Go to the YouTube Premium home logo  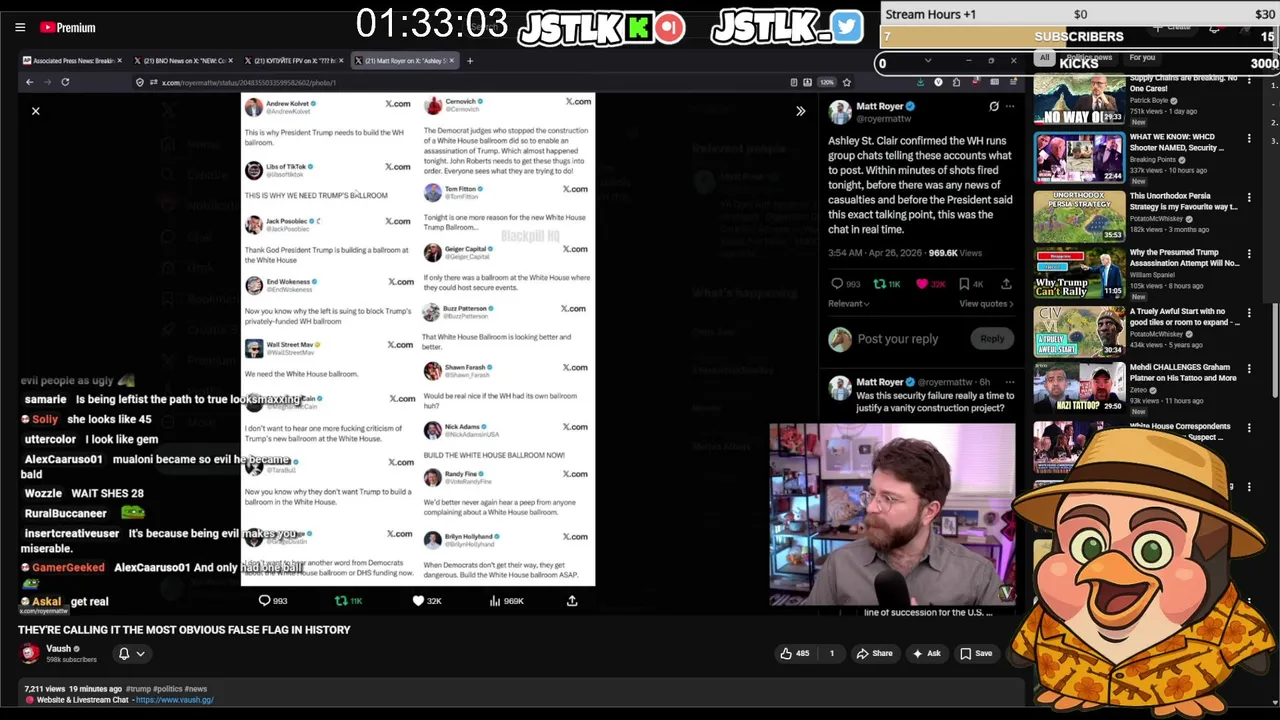coord(68,27)
